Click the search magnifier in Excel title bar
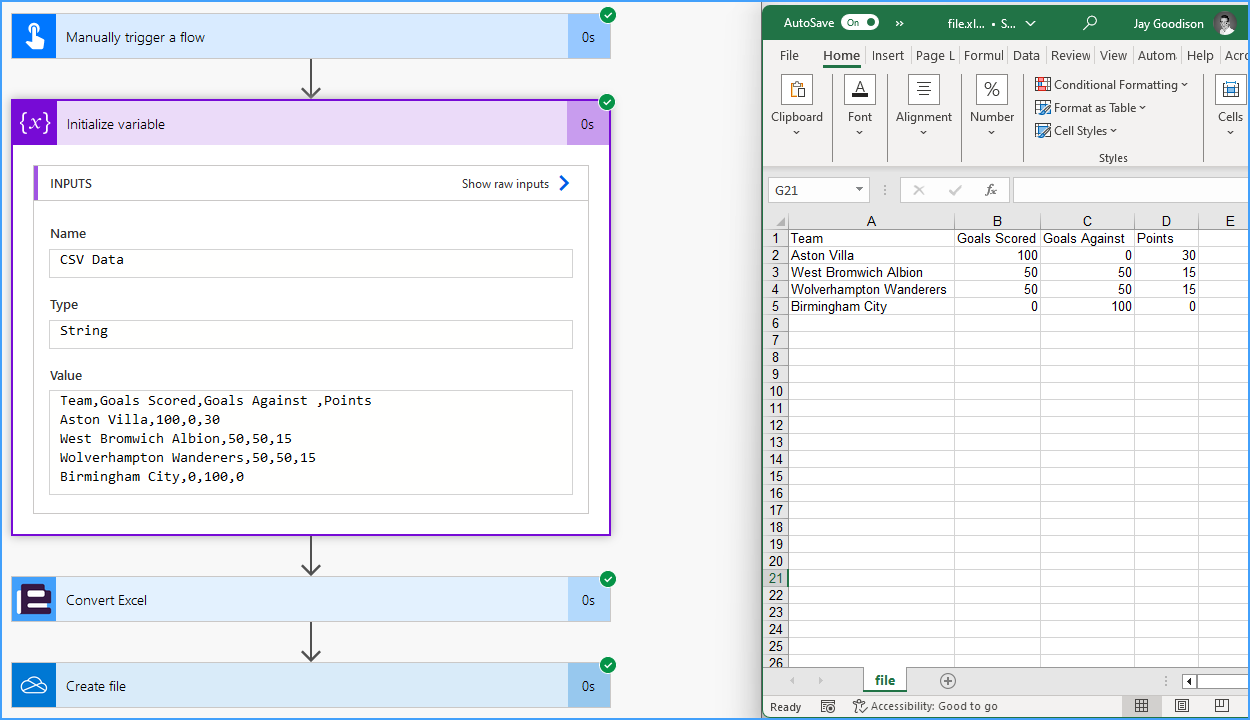The width and height of the screenshot is (1250, 720). click(x=1090, y=22)
